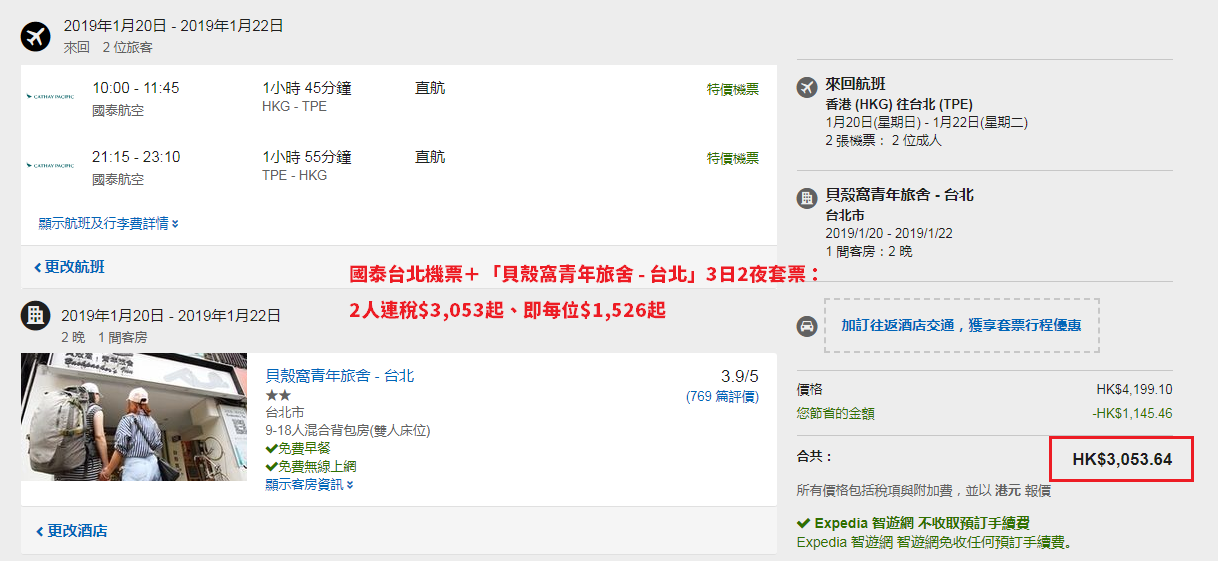Expand 顯示航班及行李費詳情 details

(109, 224)
